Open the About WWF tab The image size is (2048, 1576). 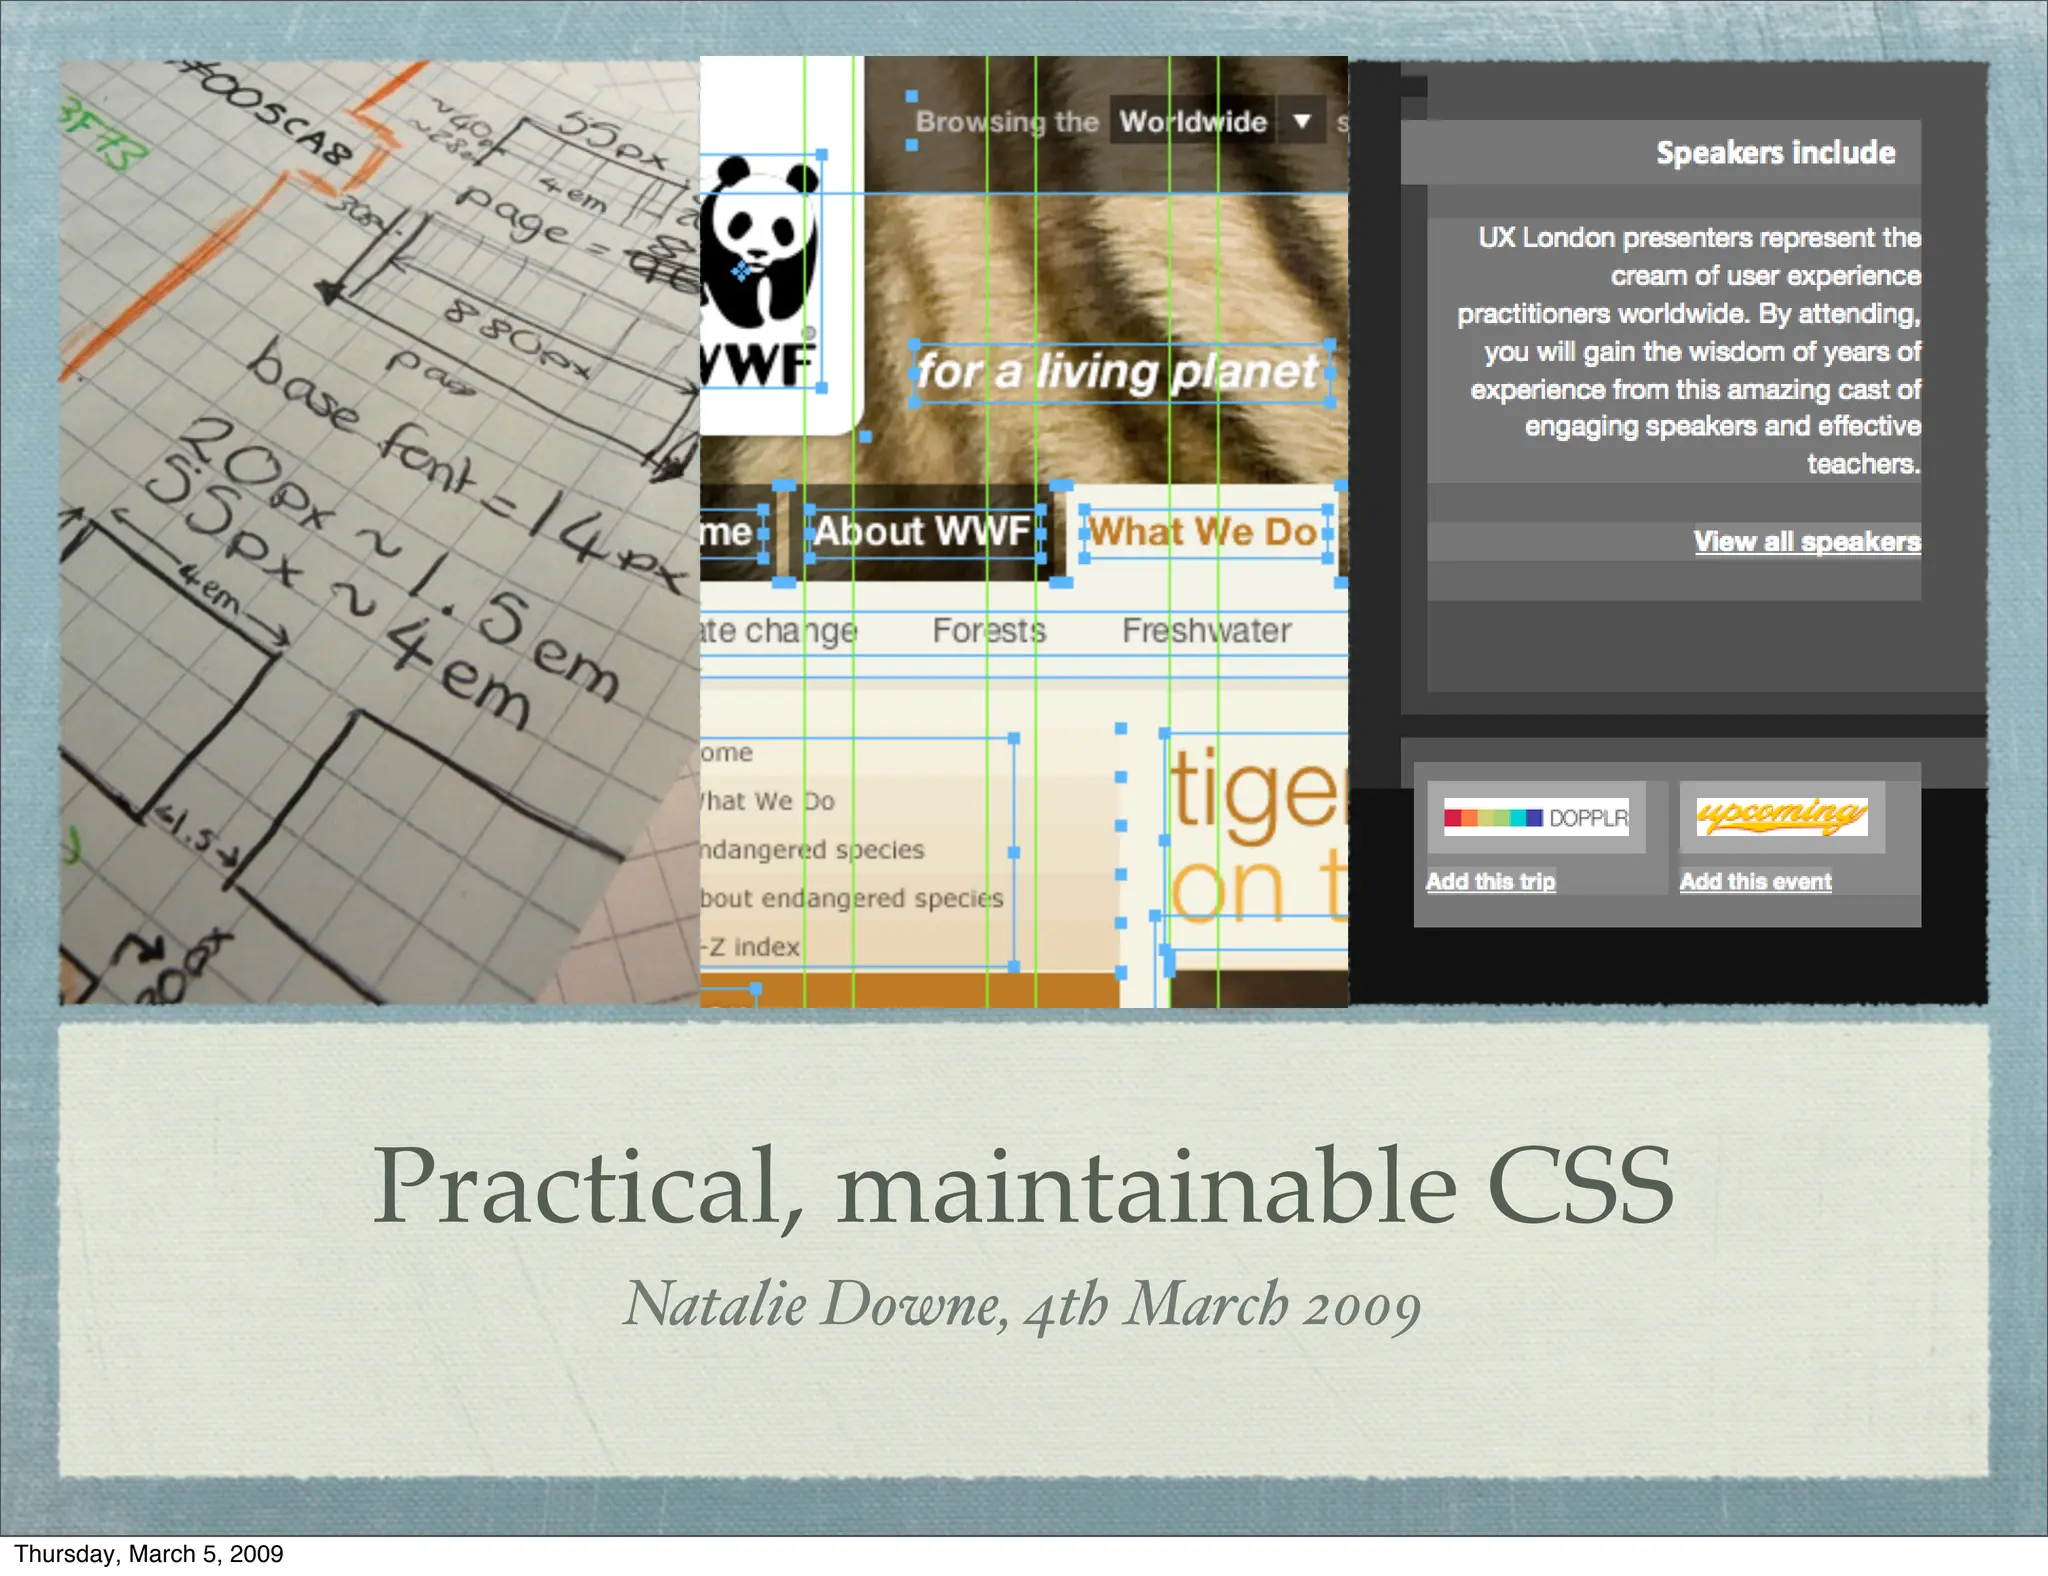921,532
